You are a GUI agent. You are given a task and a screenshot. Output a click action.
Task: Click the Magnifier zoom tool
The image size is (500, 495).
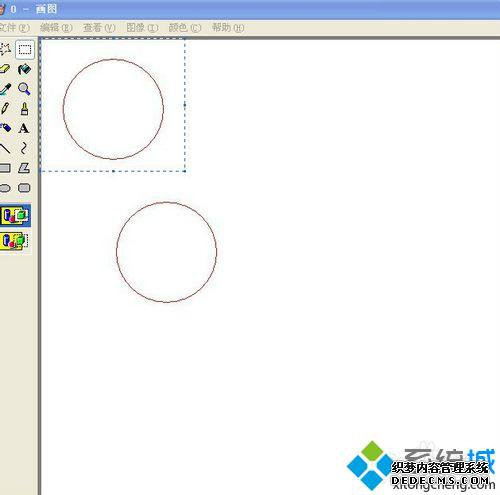tap(24, 89)
